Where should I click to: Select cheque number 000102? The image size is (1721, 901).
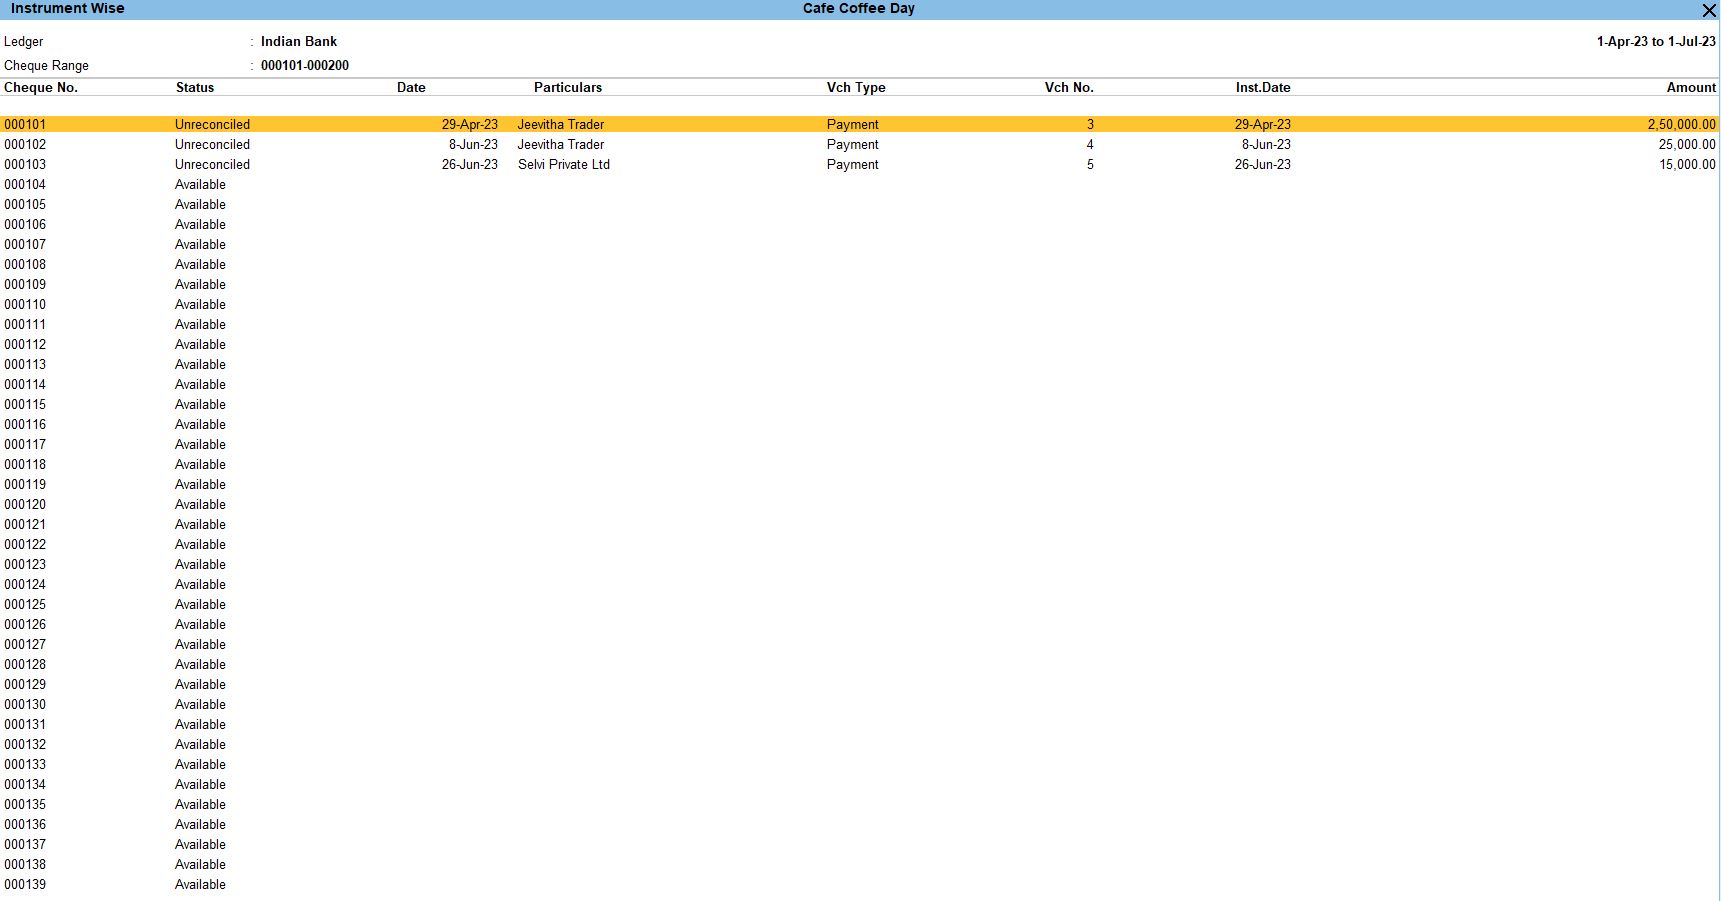(x=25, y=144)
